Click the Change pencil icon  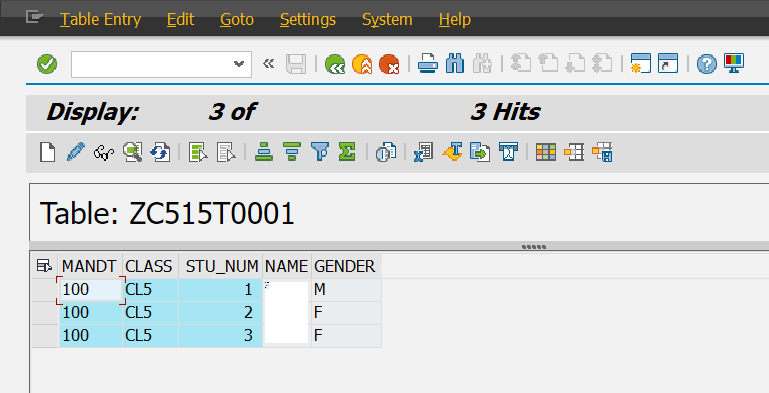tap(75, 152)
